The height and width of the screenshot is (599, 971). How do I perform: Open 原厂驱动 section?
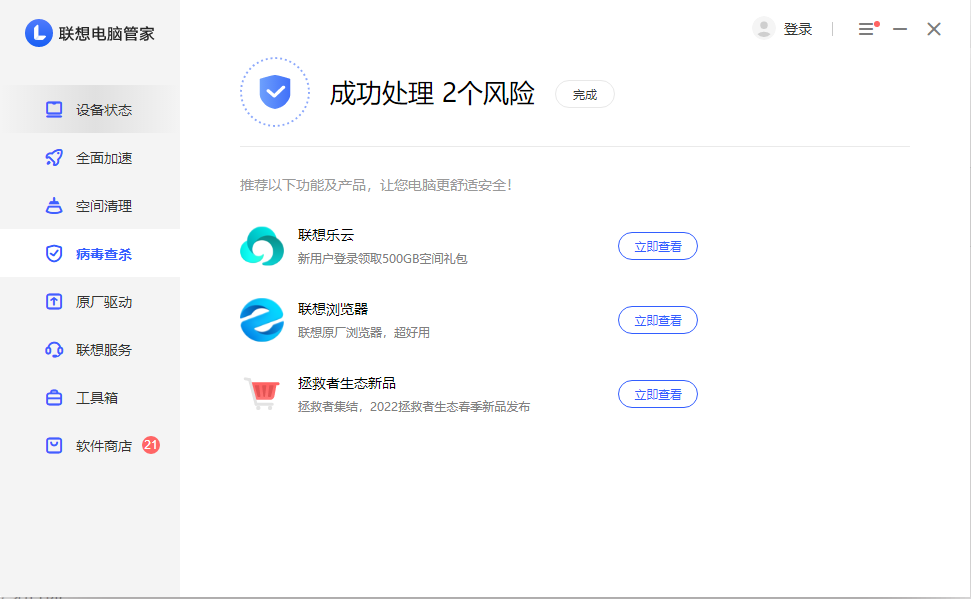[90, 302]
